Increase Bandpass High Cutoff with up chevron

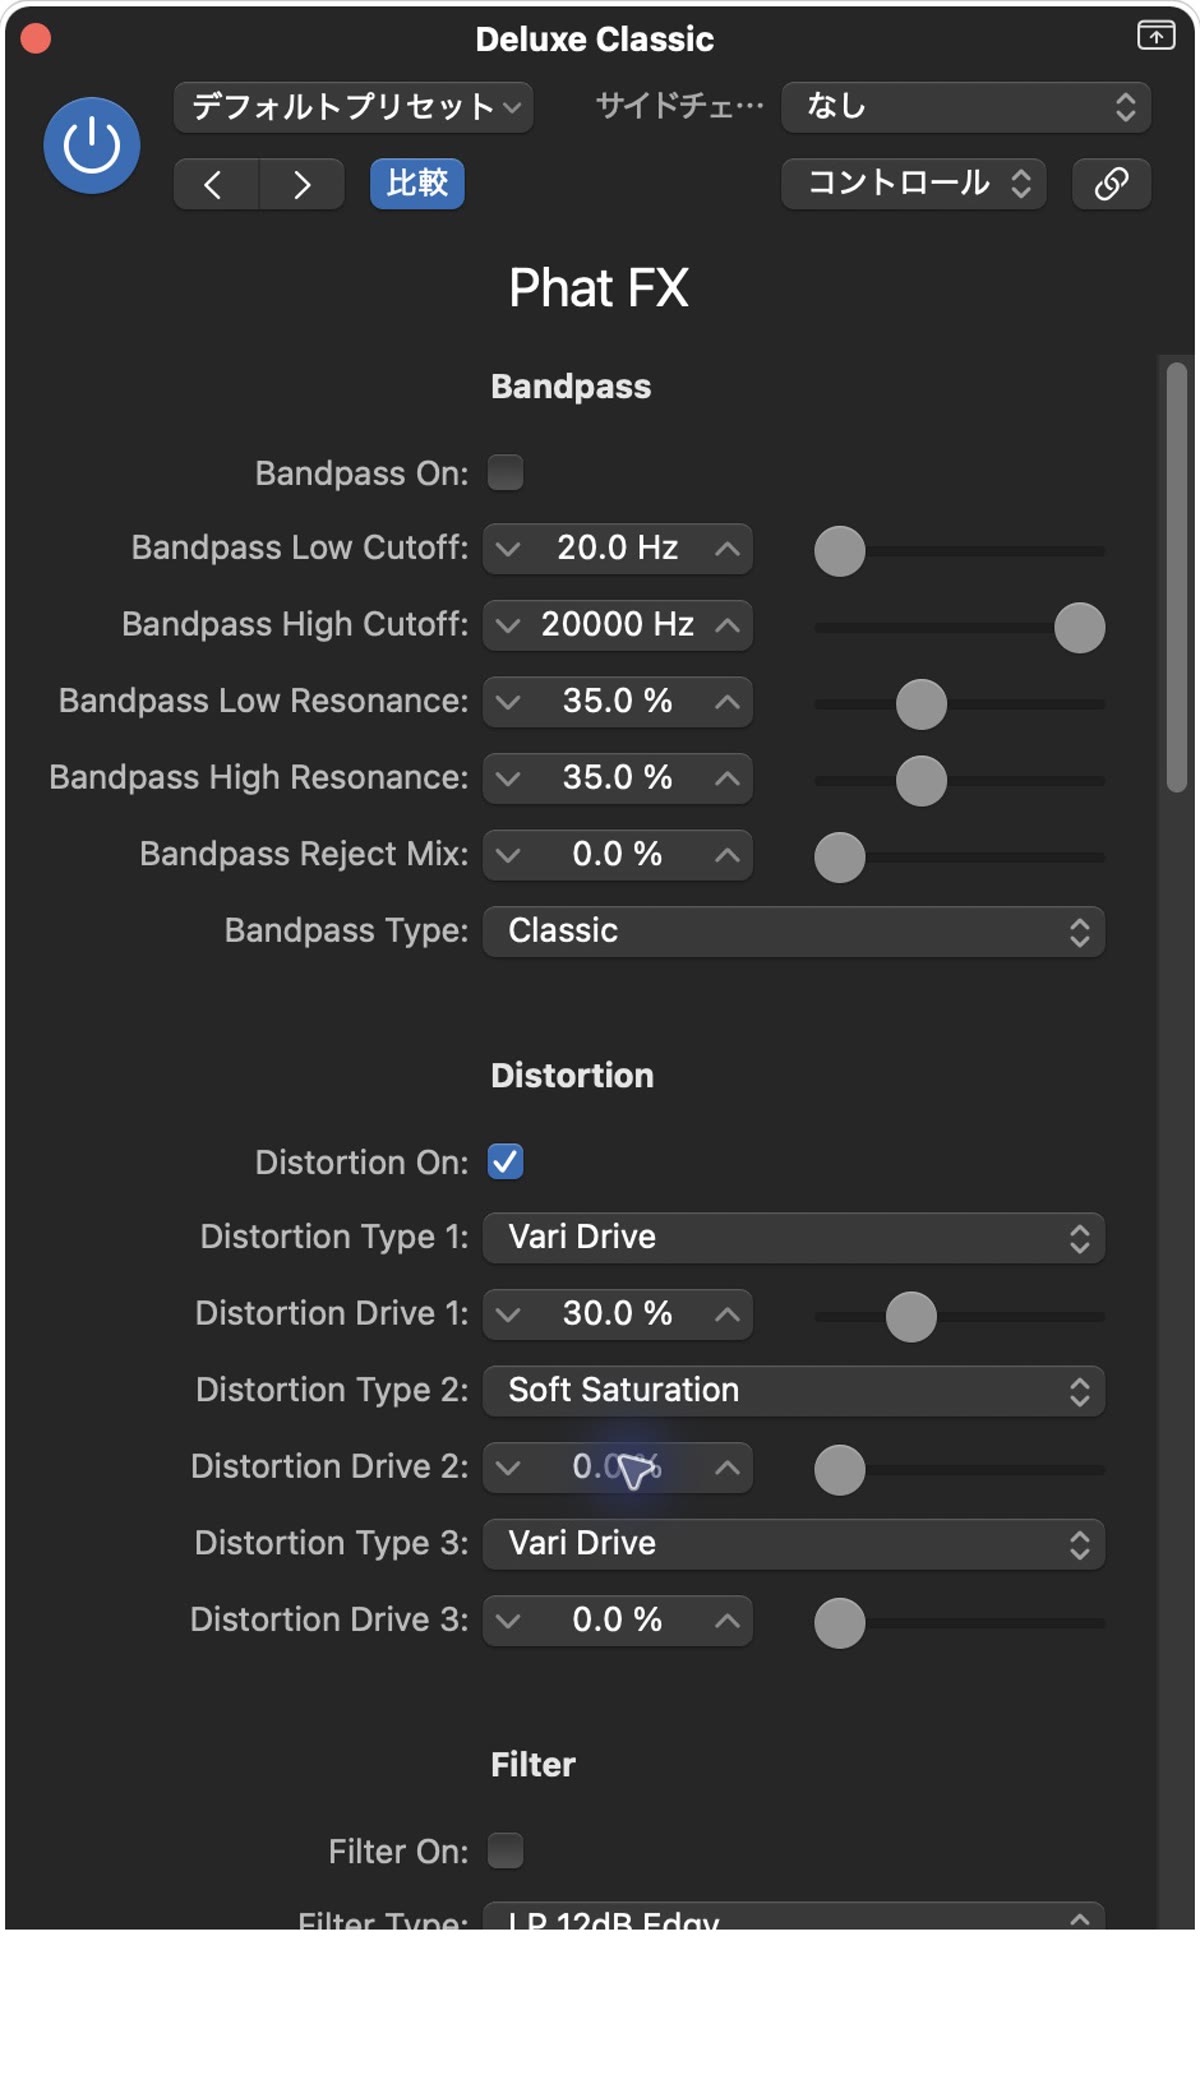point(728,626)
